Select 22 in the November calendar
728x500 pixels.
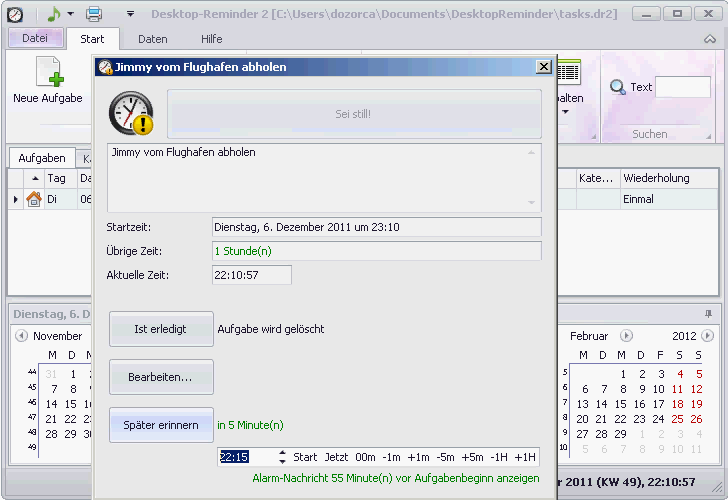tap(70, 419)
